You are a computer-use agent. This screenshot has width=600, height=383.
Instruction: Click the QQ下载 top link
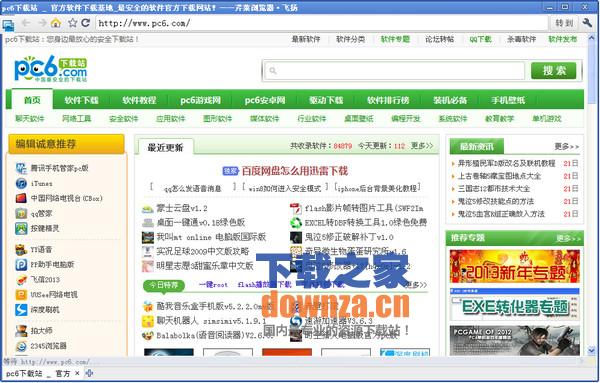[x=481, y=39]
